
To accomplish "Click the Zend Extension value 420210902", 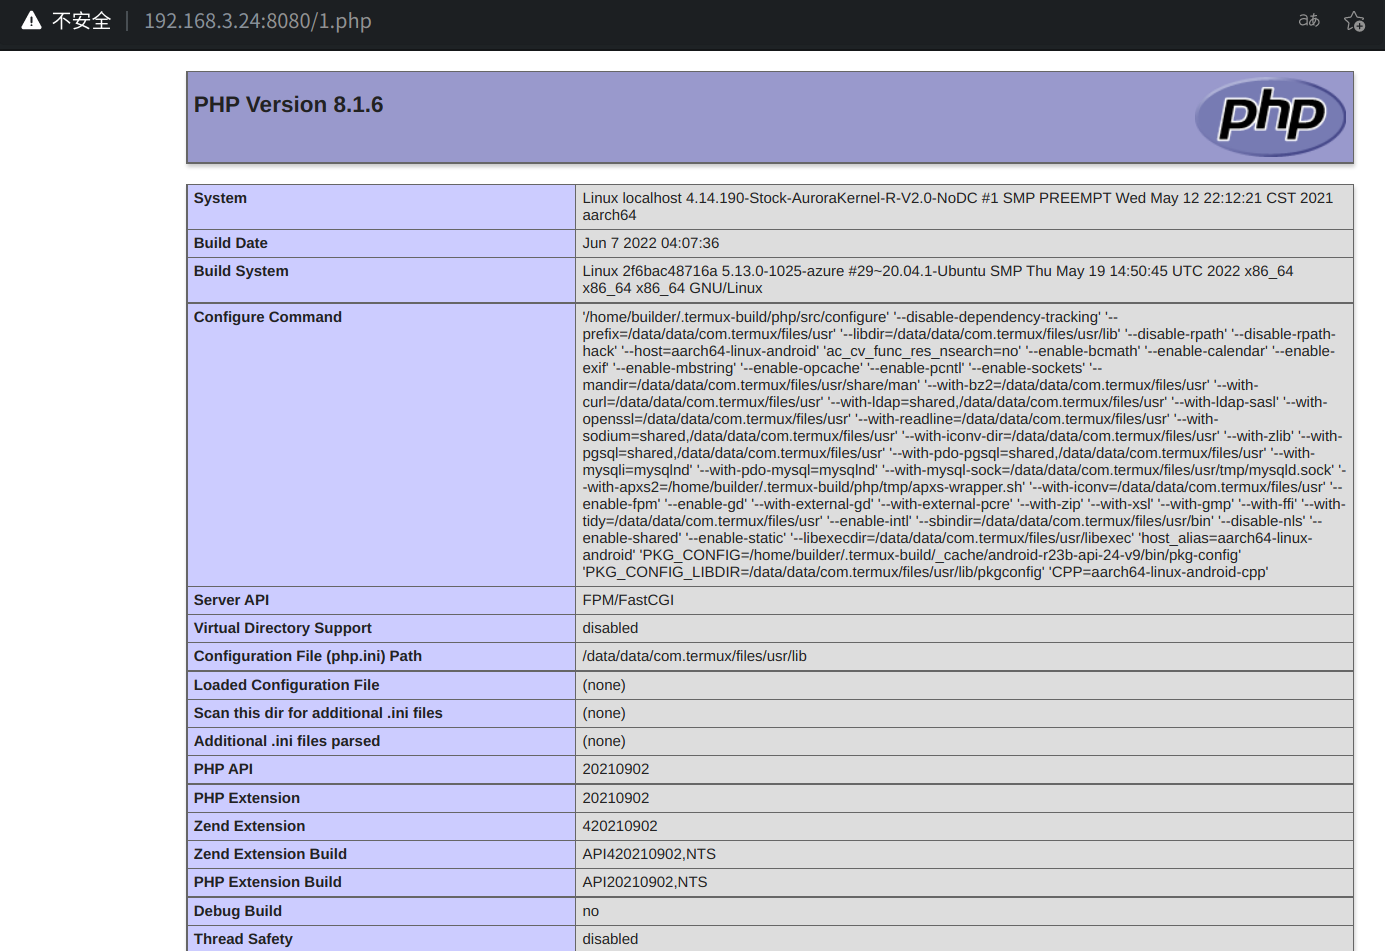I will click(x=620, y=826).
